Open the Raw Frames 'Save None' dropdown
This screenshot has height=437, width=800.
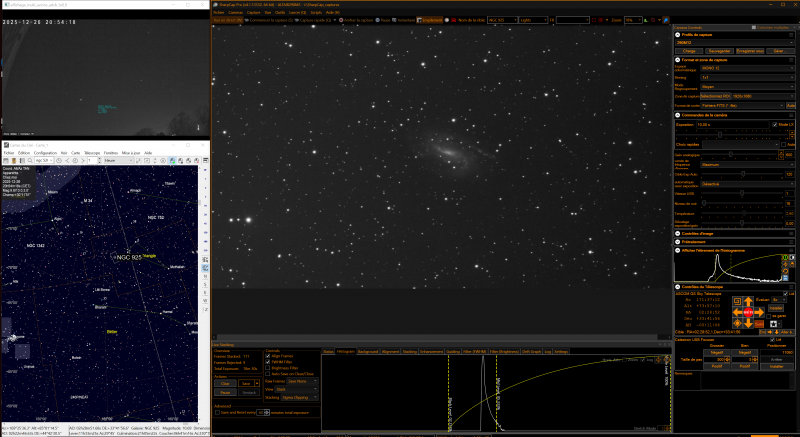303,381
